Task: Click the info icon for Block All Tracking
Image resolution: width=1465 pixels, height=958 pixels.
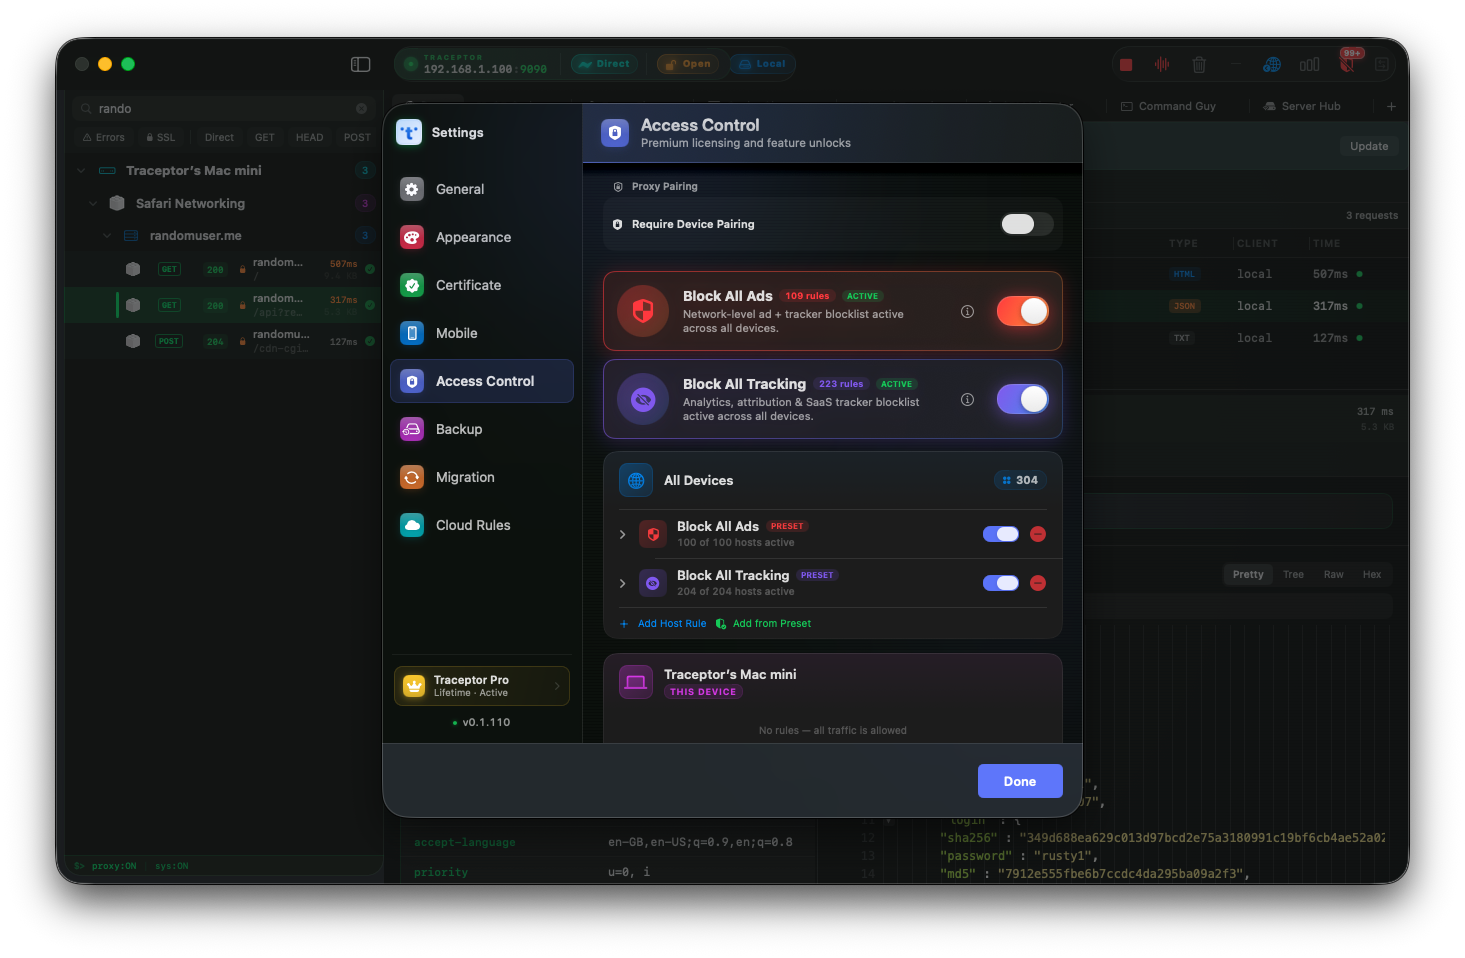Action: tap(967, 399)
